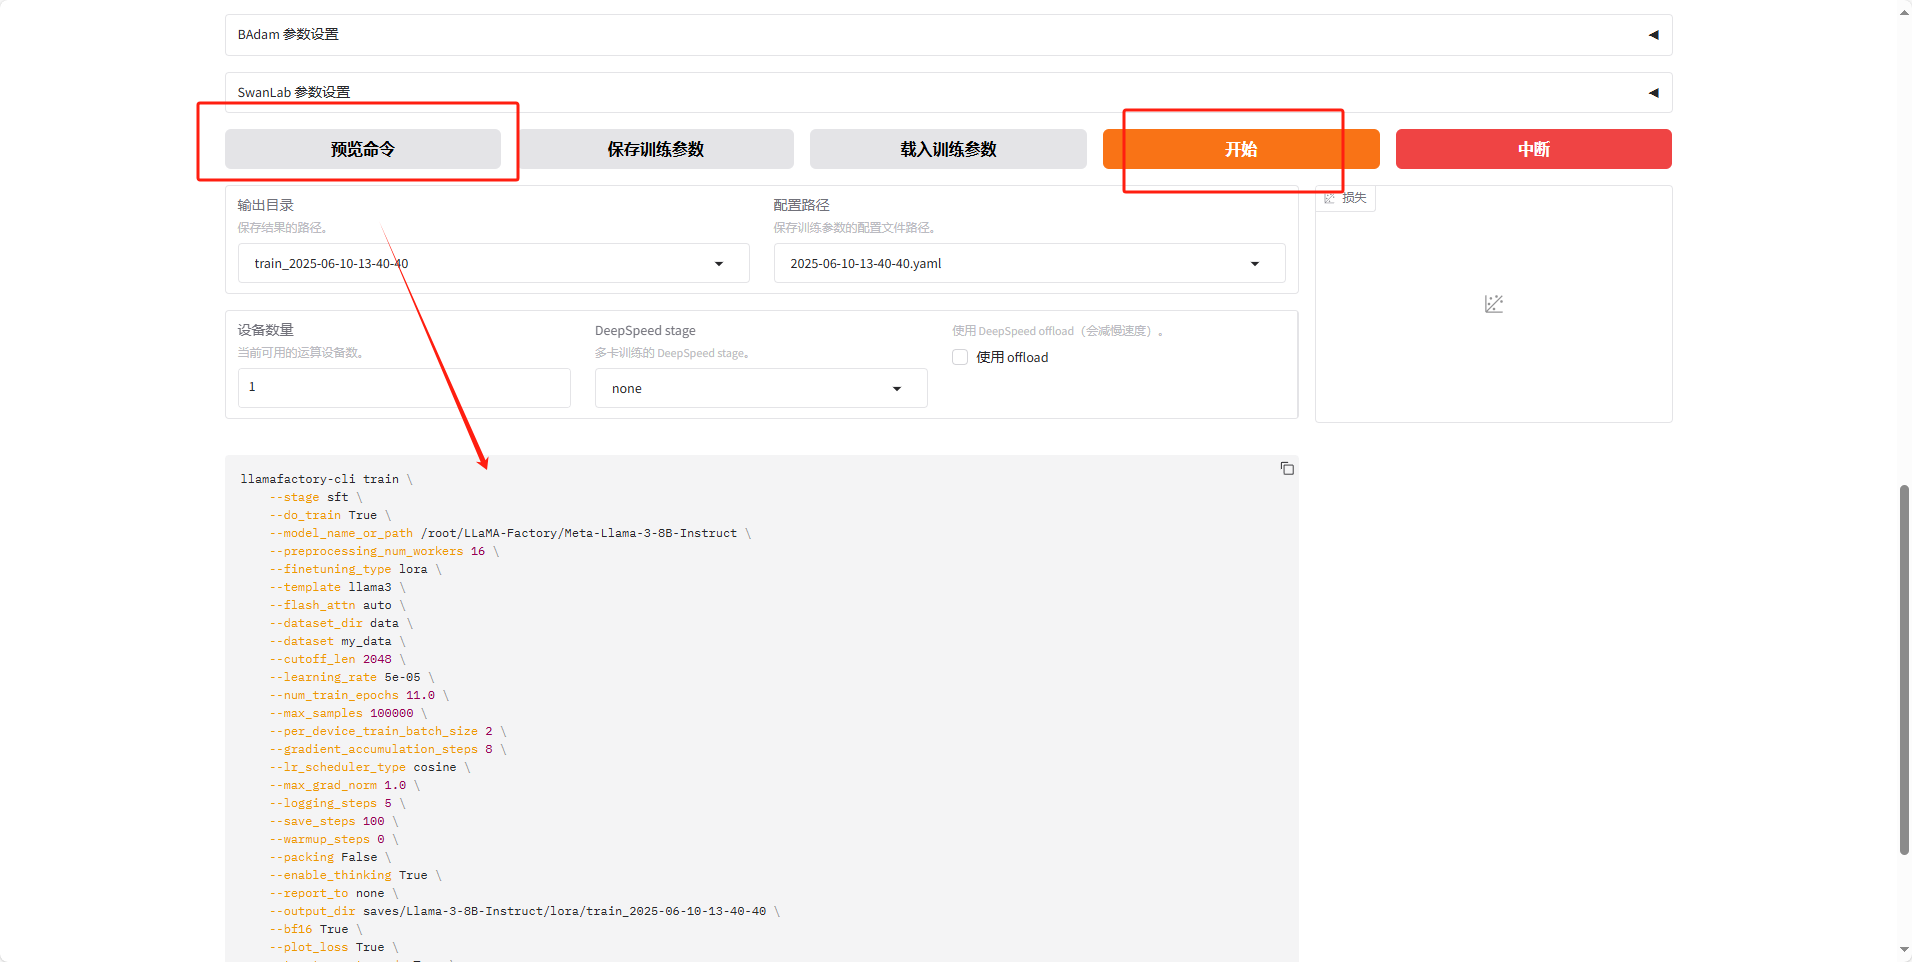Screen dimensions: 1912x962
Task: Click the '--dataset_dir data' line
Action: tap(341, 623)
